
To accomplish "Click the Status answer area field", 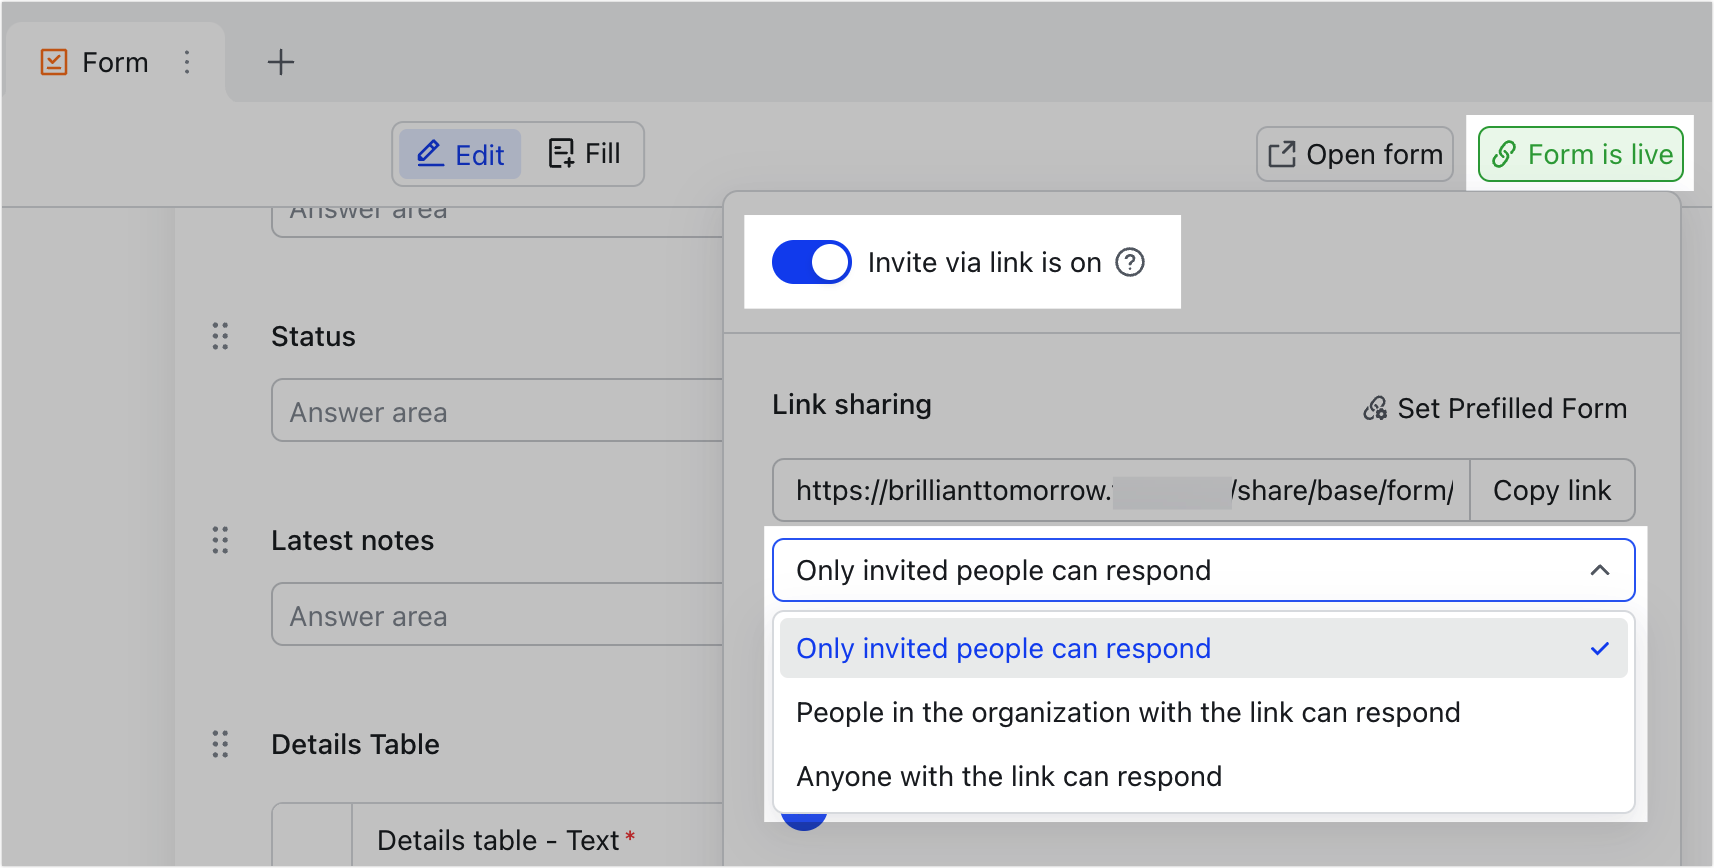I will [498, 410].
